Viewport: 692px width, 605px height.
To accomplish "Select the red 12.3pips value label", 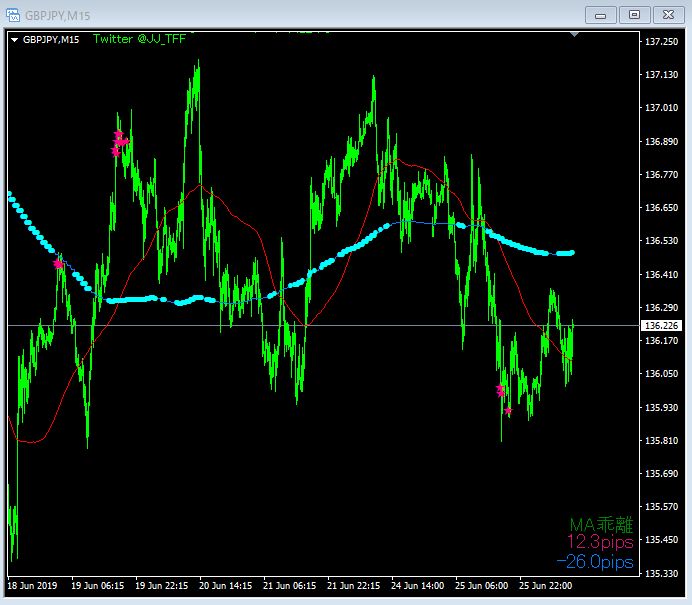I will click(x=600, y=542).
